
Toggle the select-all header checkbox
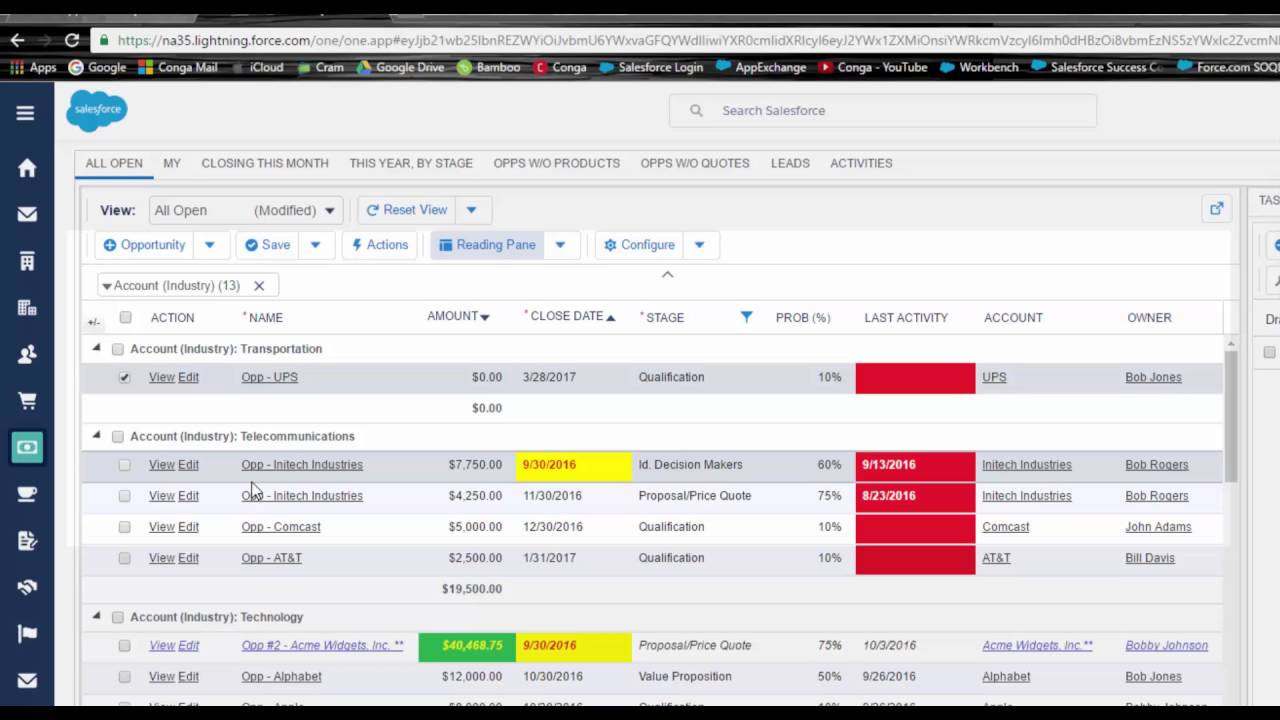pos(125,317)
